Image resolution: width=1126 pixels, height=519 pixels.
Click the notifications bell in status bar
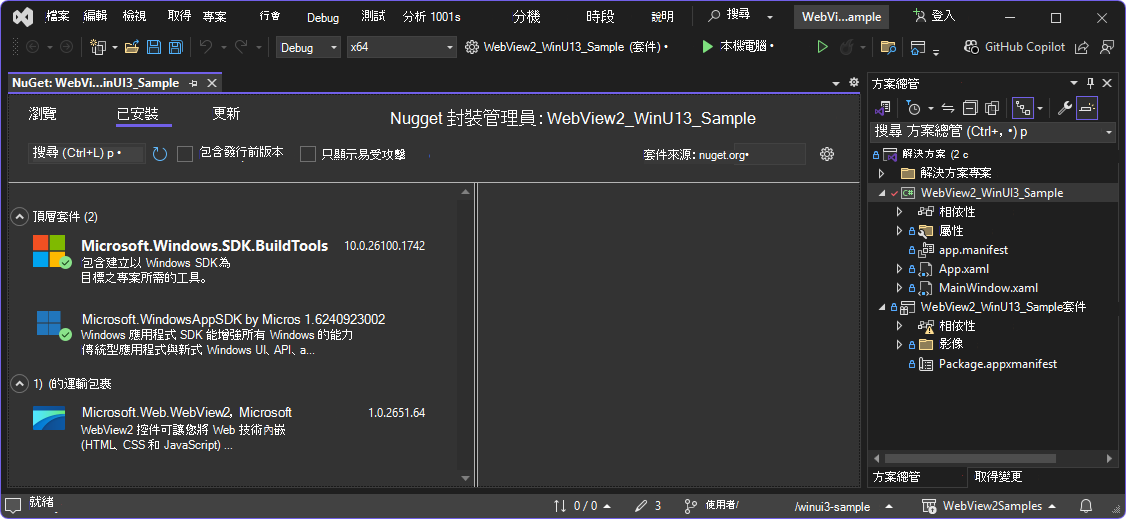1087,506
